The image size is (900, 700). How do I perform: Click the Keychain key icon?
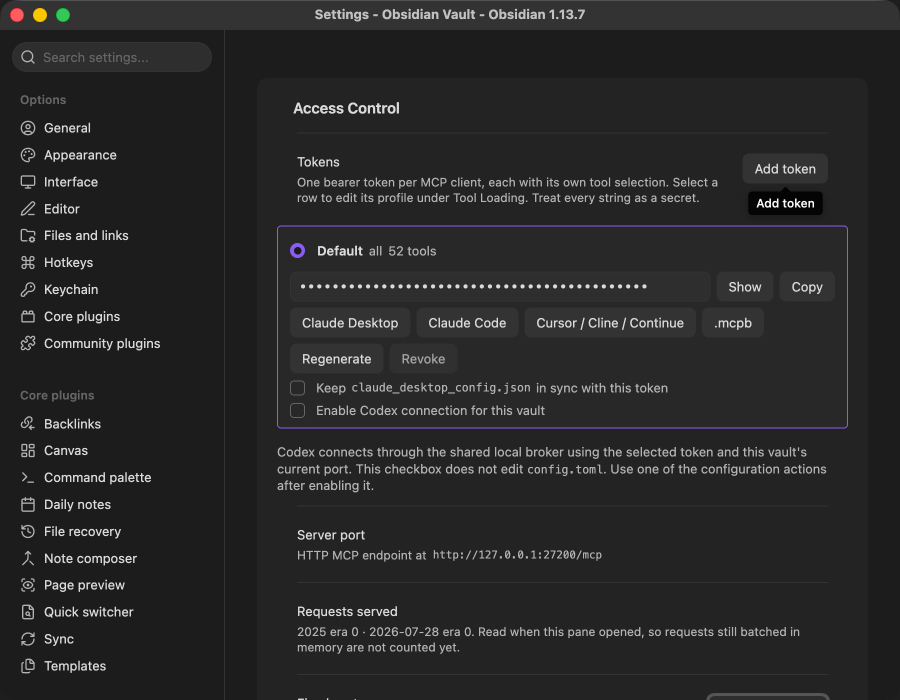coord(28,289)
